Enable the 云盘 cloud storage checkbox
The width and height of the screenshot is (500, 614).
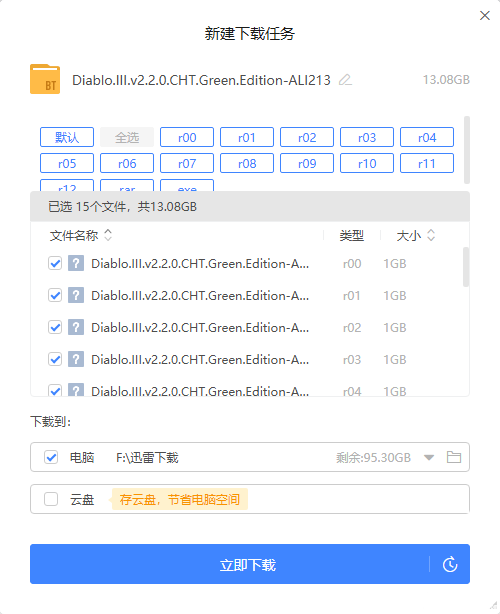pyautogui.click(x=51, y=499)
